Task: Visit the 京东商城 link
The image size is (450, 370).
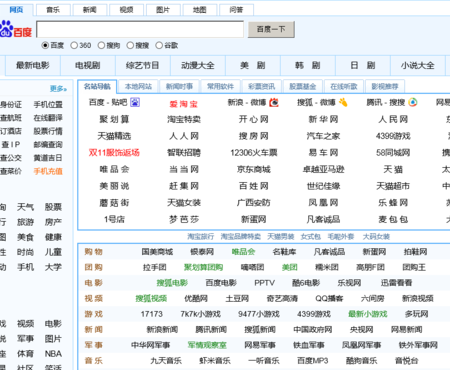Action: coord(254,169)
